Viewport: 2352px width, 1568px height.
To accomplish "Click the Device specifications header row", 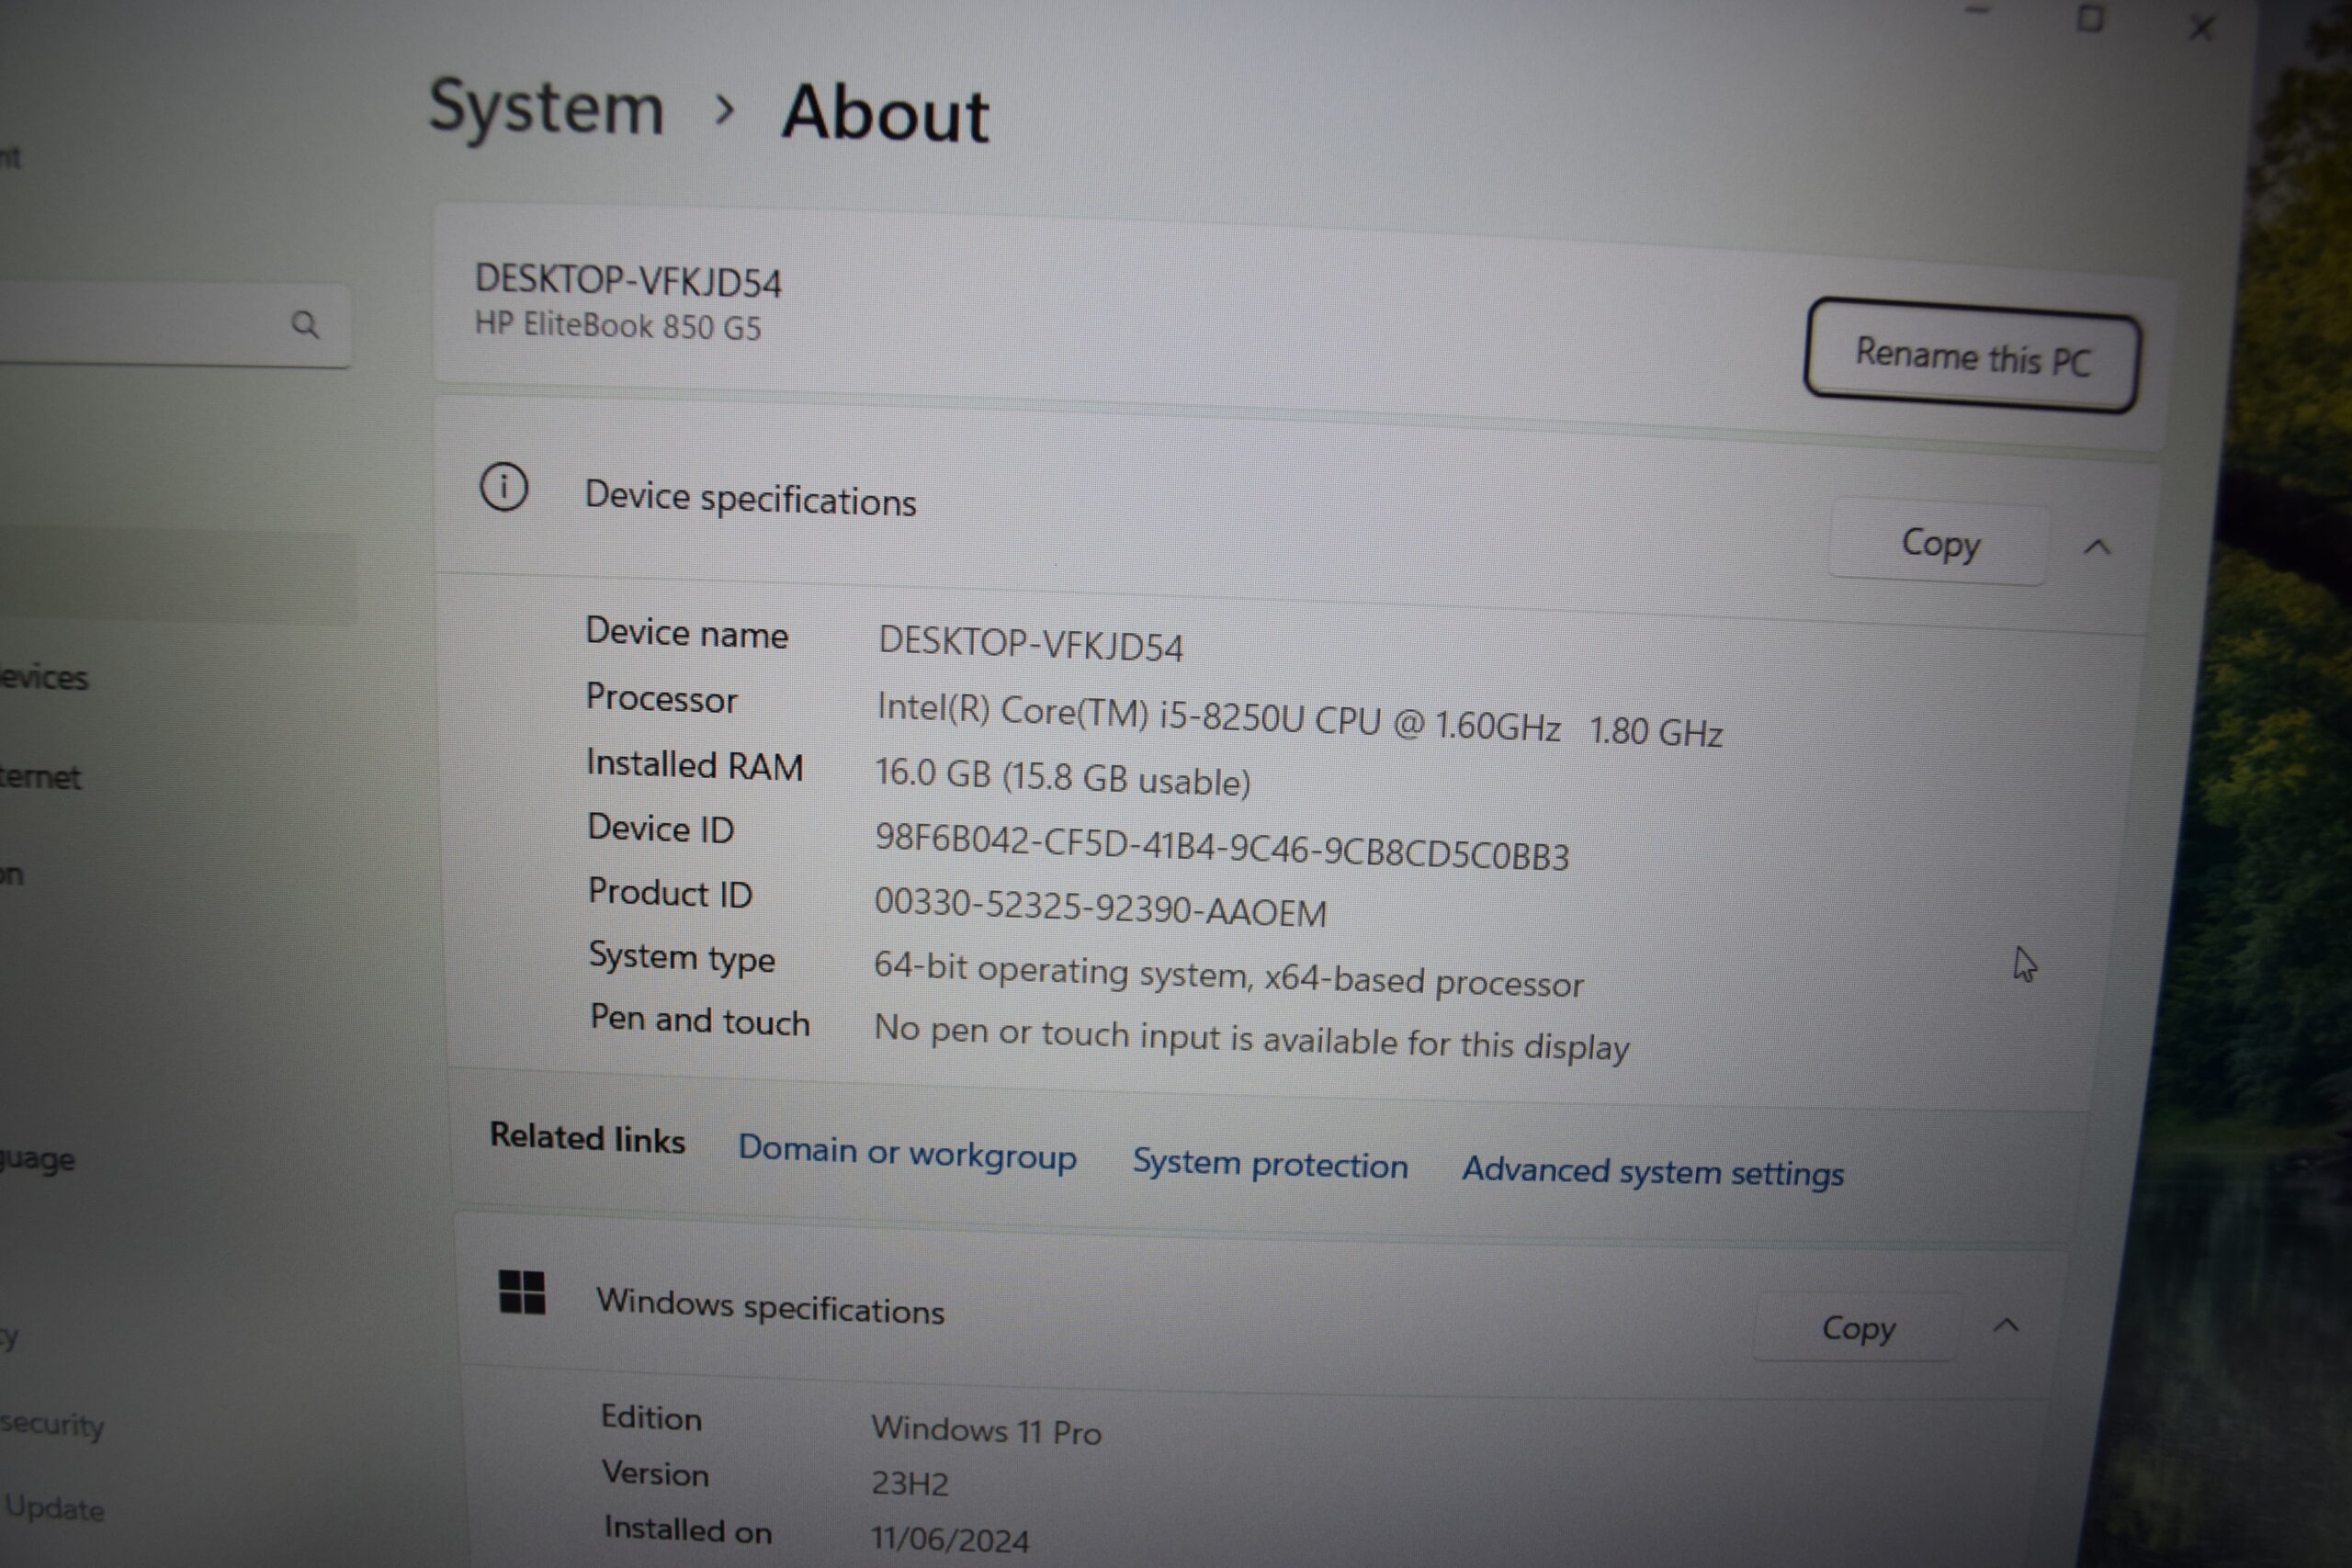I will [x=1295, y=516].
